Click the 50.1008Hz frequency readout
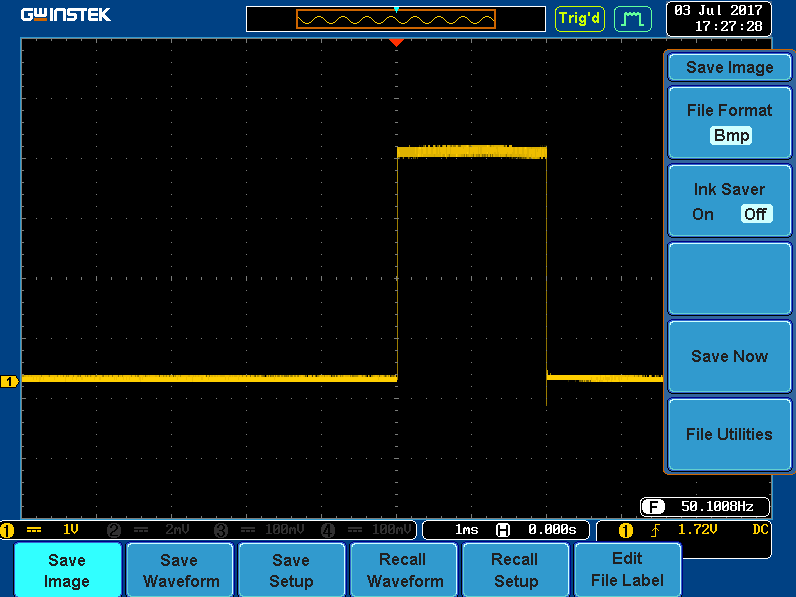 [x=717, y=506]
